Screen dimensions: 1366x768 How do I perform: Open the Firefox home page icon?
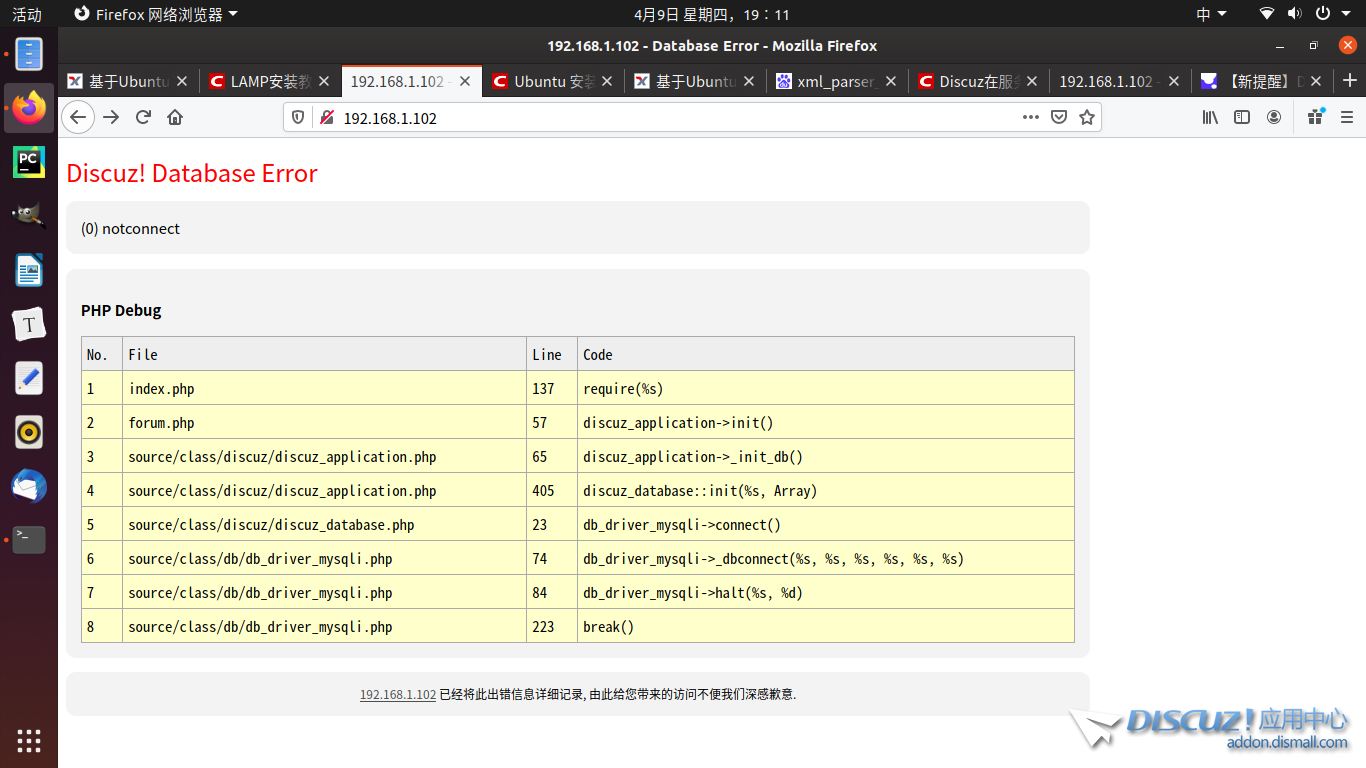tap(175, 117)
